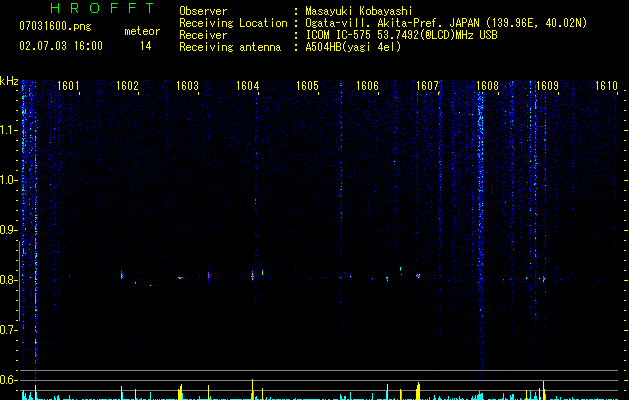Click the 1607 time marker
The image size is (629, 400).
pos(427,86)
